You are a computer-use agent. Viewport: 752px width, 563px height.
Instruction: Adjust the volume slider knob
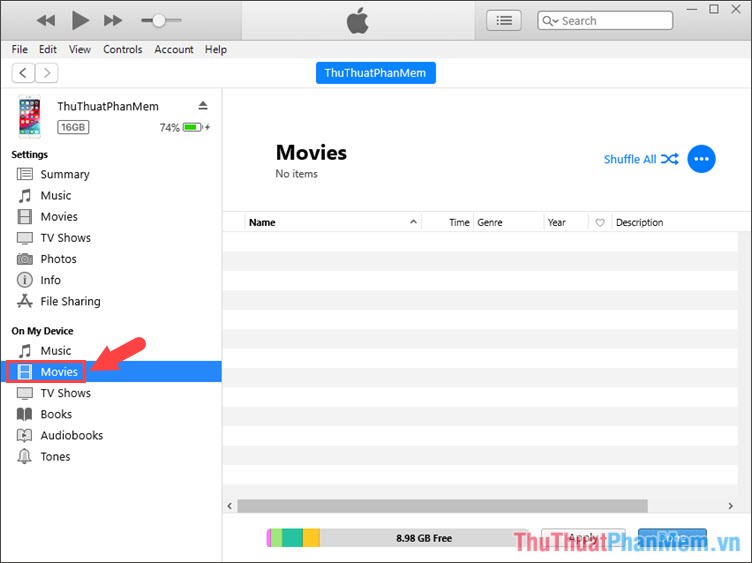159,21
